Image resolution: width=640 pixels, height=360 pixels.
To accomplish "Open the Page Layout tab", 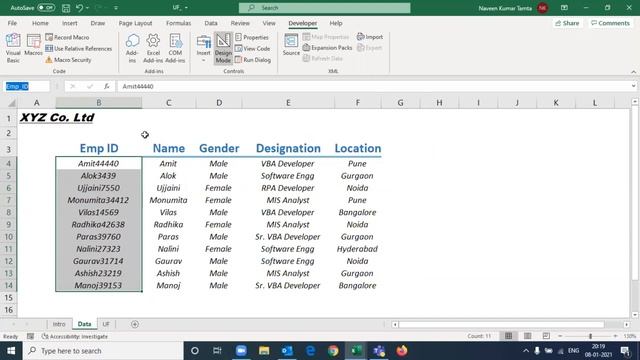I will [135, 23].
